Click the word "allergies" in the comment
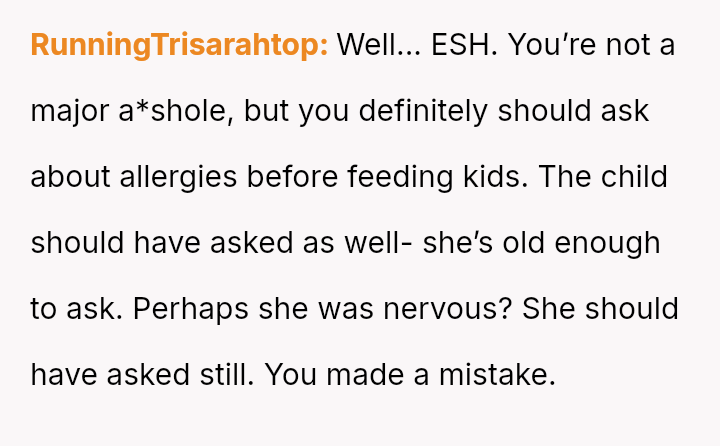Image resolution: width=720 pixels, height=446 pixels. tap(180, 177)
